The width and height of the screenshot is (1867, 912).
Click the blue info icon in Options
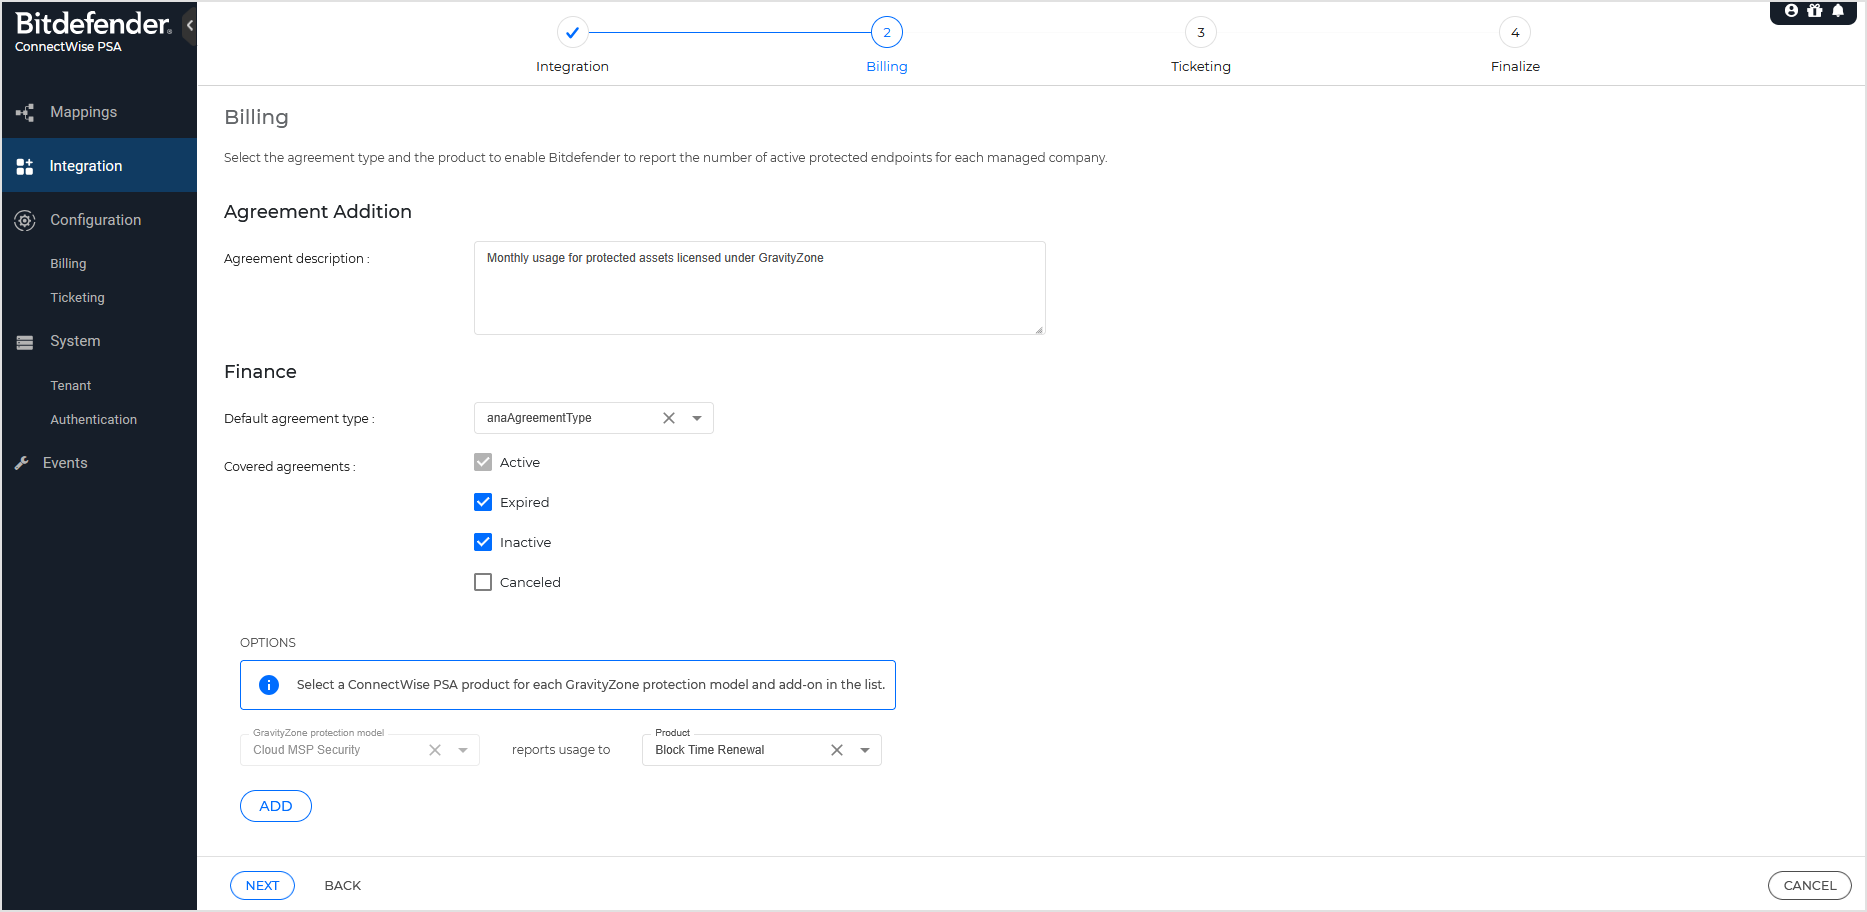click(x=269, y=685)
